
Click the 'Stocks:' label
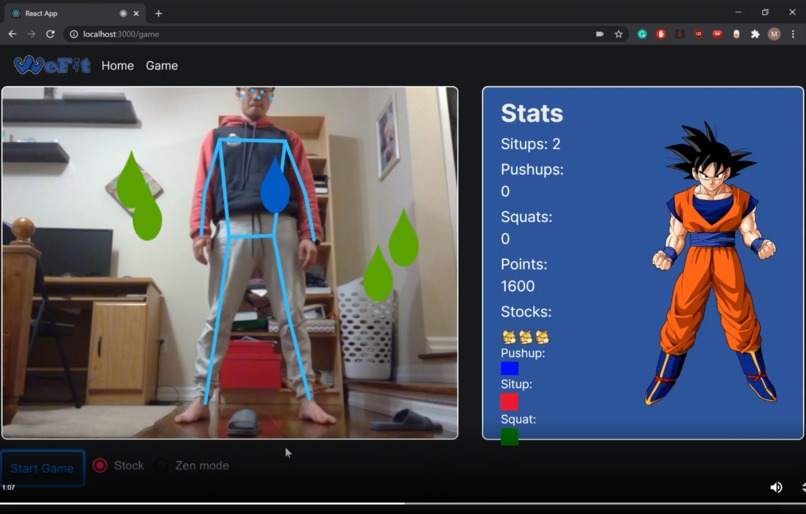(x=526, y=311)
